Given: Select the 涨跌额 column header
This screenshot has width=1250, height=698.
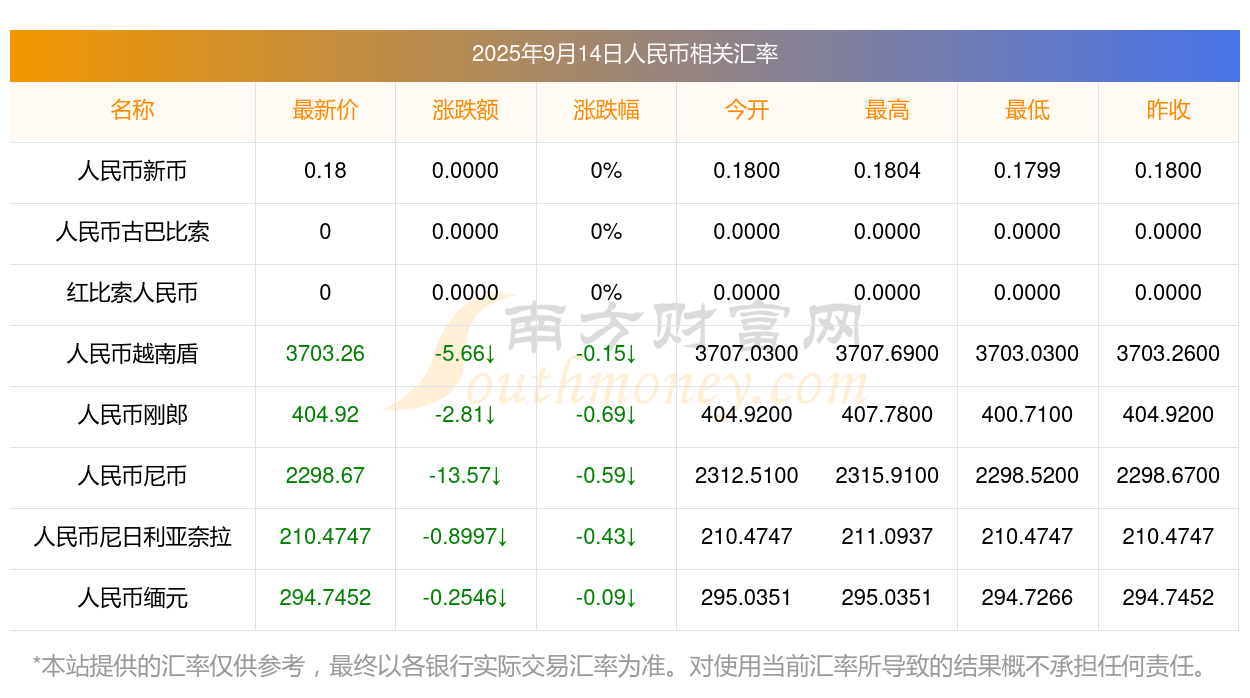Looking at the screenshot, I should tap(466, 110).
